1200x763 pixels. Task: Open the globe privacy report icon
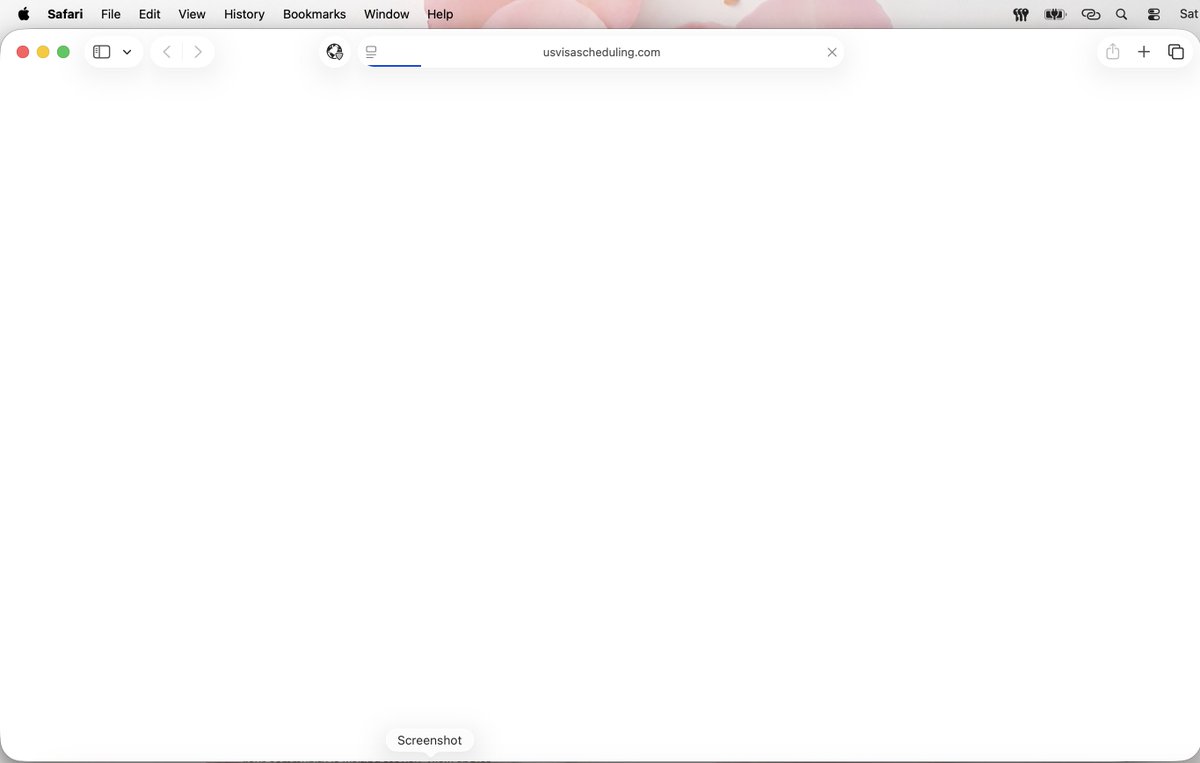335,52
